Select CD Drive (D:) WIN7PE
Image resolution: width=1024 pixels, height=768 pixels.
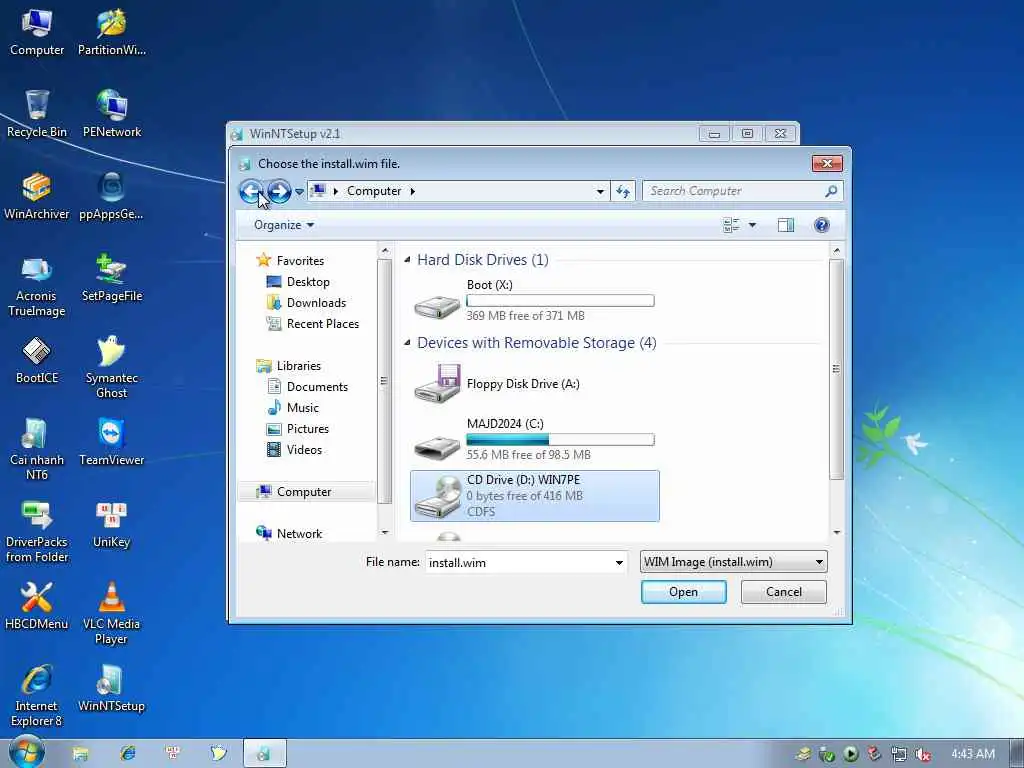(534, 496)
